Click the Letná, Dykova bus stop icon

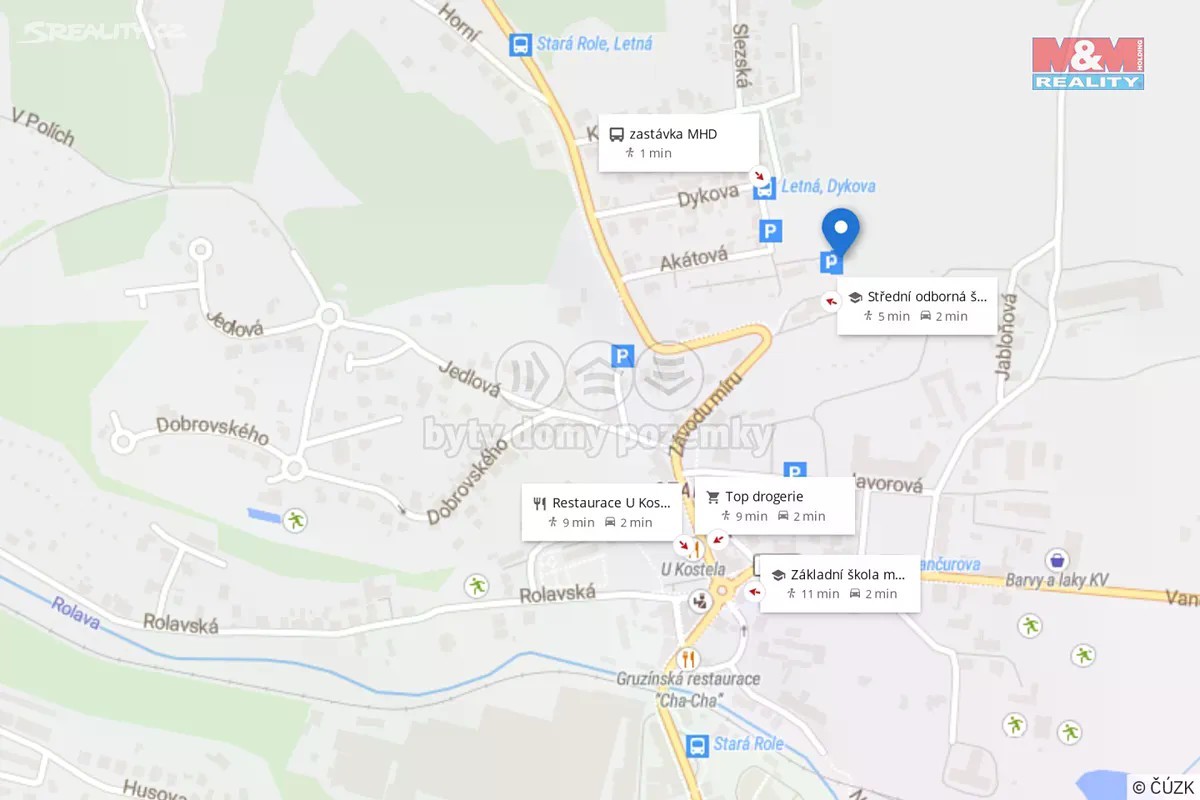tap(765, 187)
